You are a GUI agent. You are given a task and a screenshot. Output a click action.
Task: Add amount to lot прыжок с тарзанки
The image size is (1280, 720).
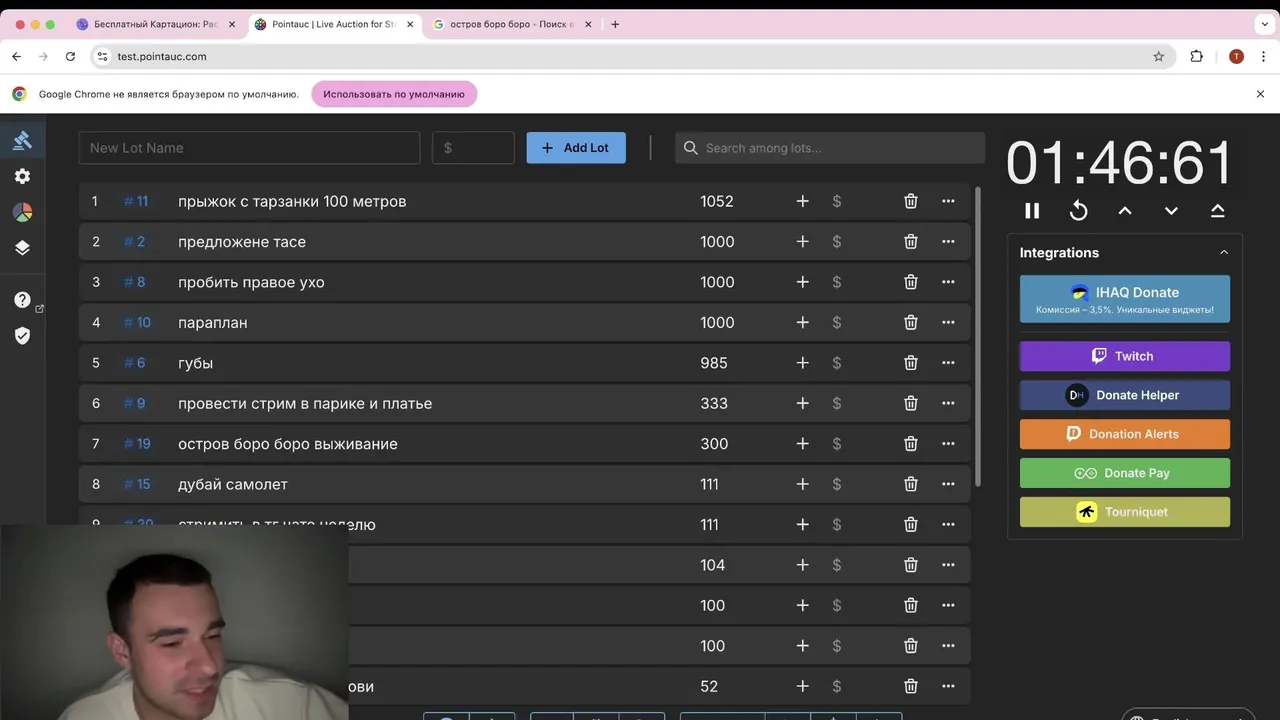click(x=802, y=201)
